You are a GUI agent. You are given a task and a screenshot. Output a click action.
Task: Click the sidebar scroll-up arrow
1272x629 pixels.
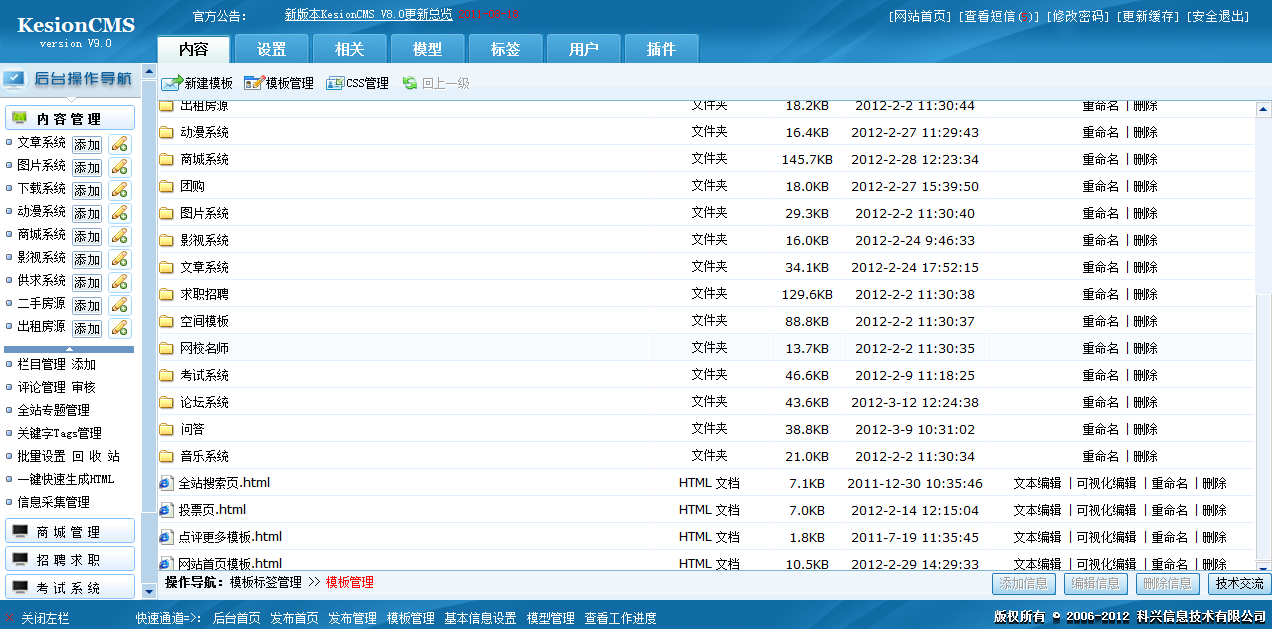pyautogui.click(x=149, y=72)
